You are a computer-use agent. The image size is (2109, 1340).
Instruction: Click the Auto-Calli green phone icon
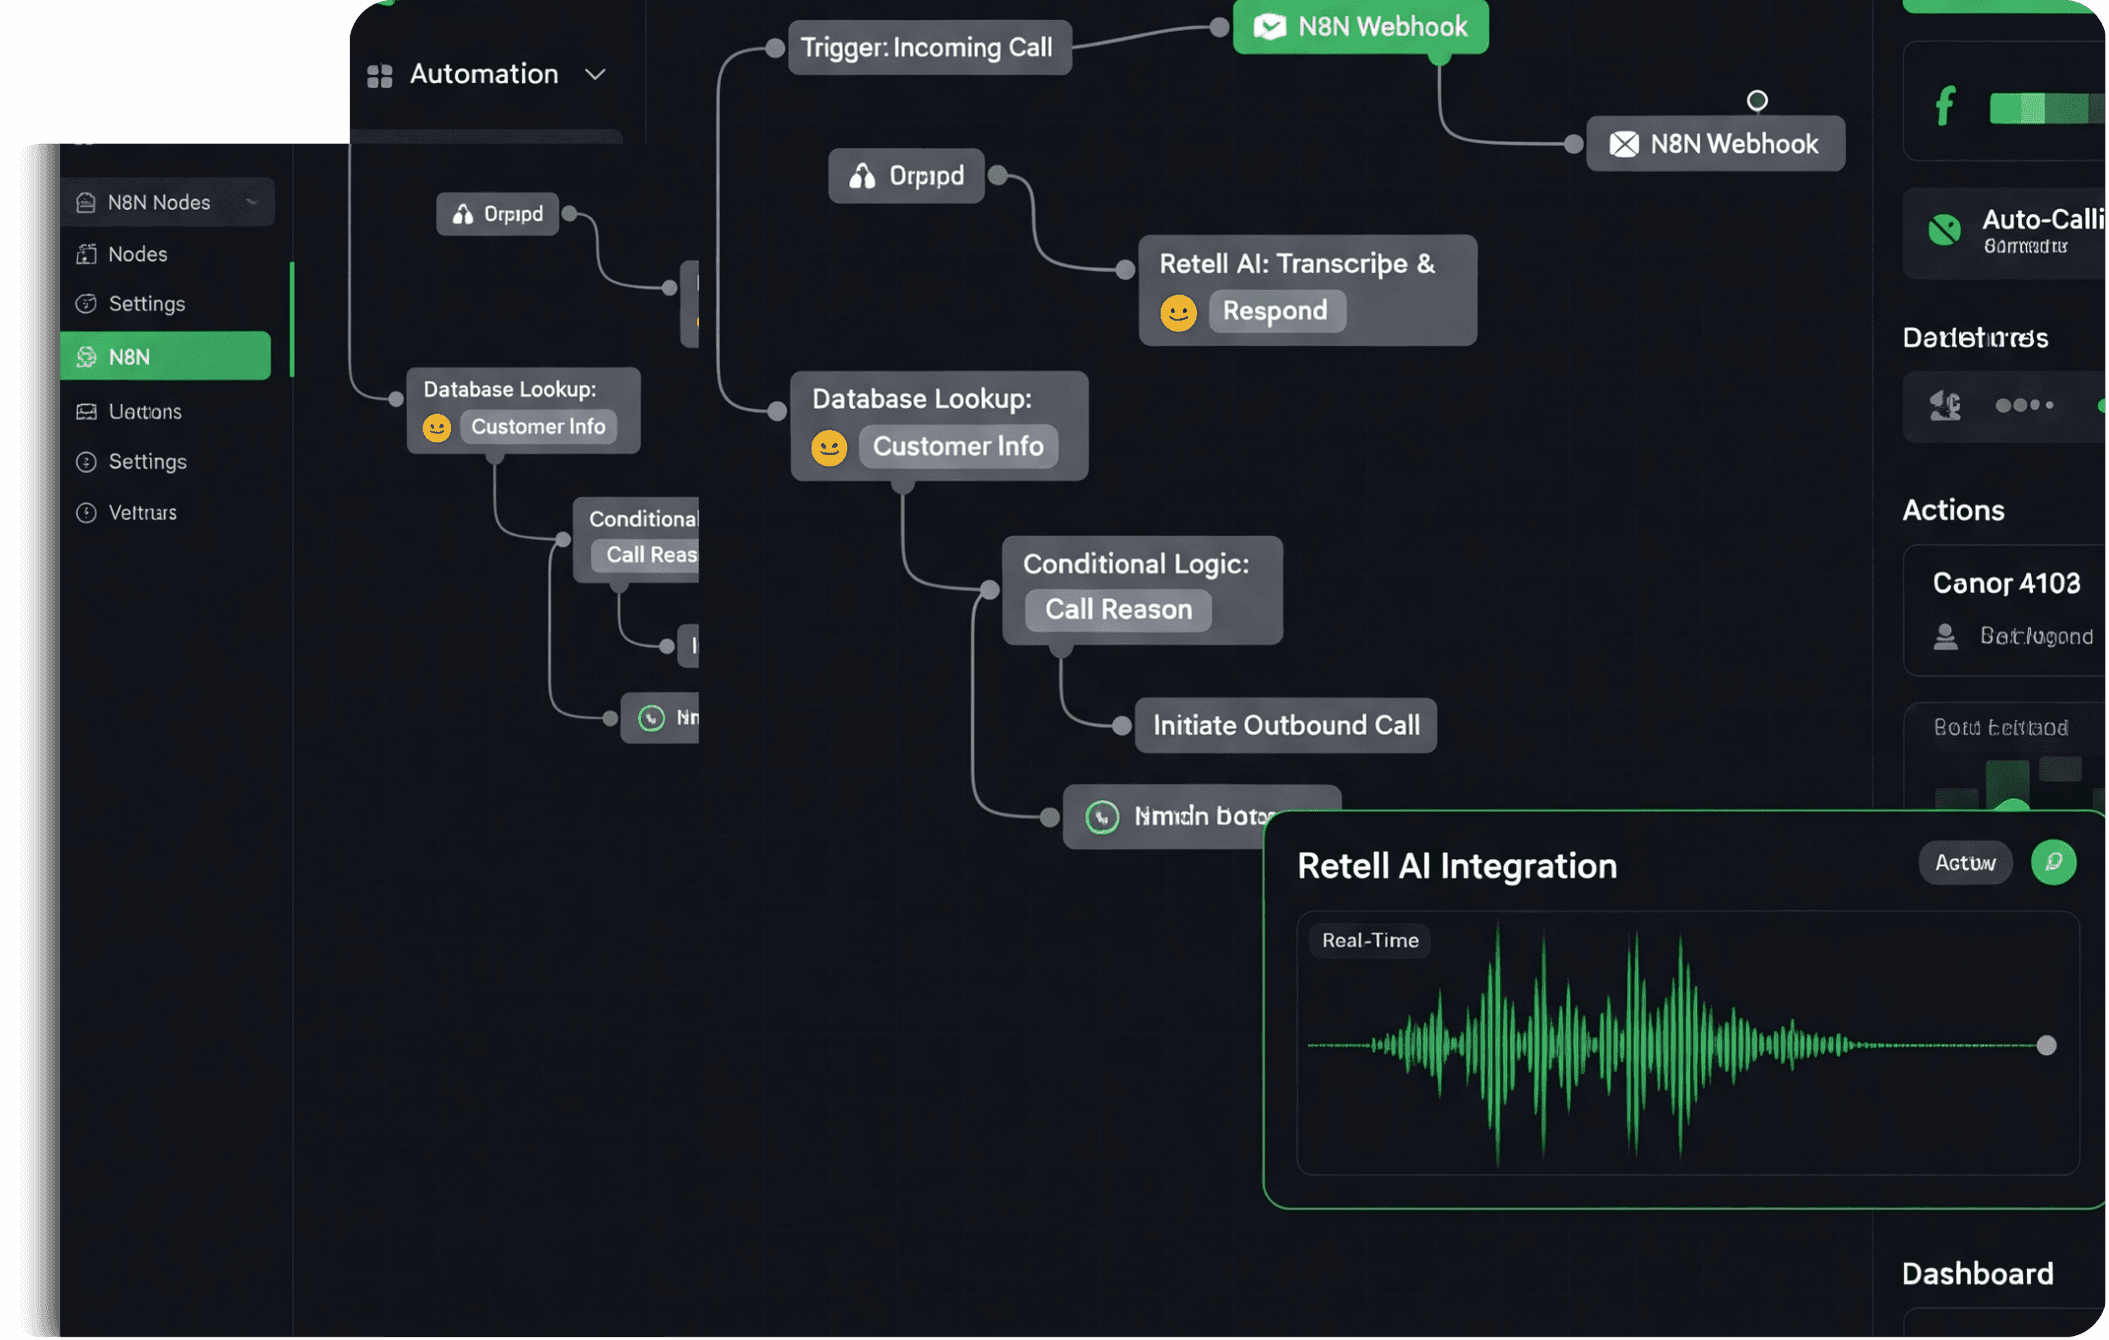click(x=1944, y=230)
